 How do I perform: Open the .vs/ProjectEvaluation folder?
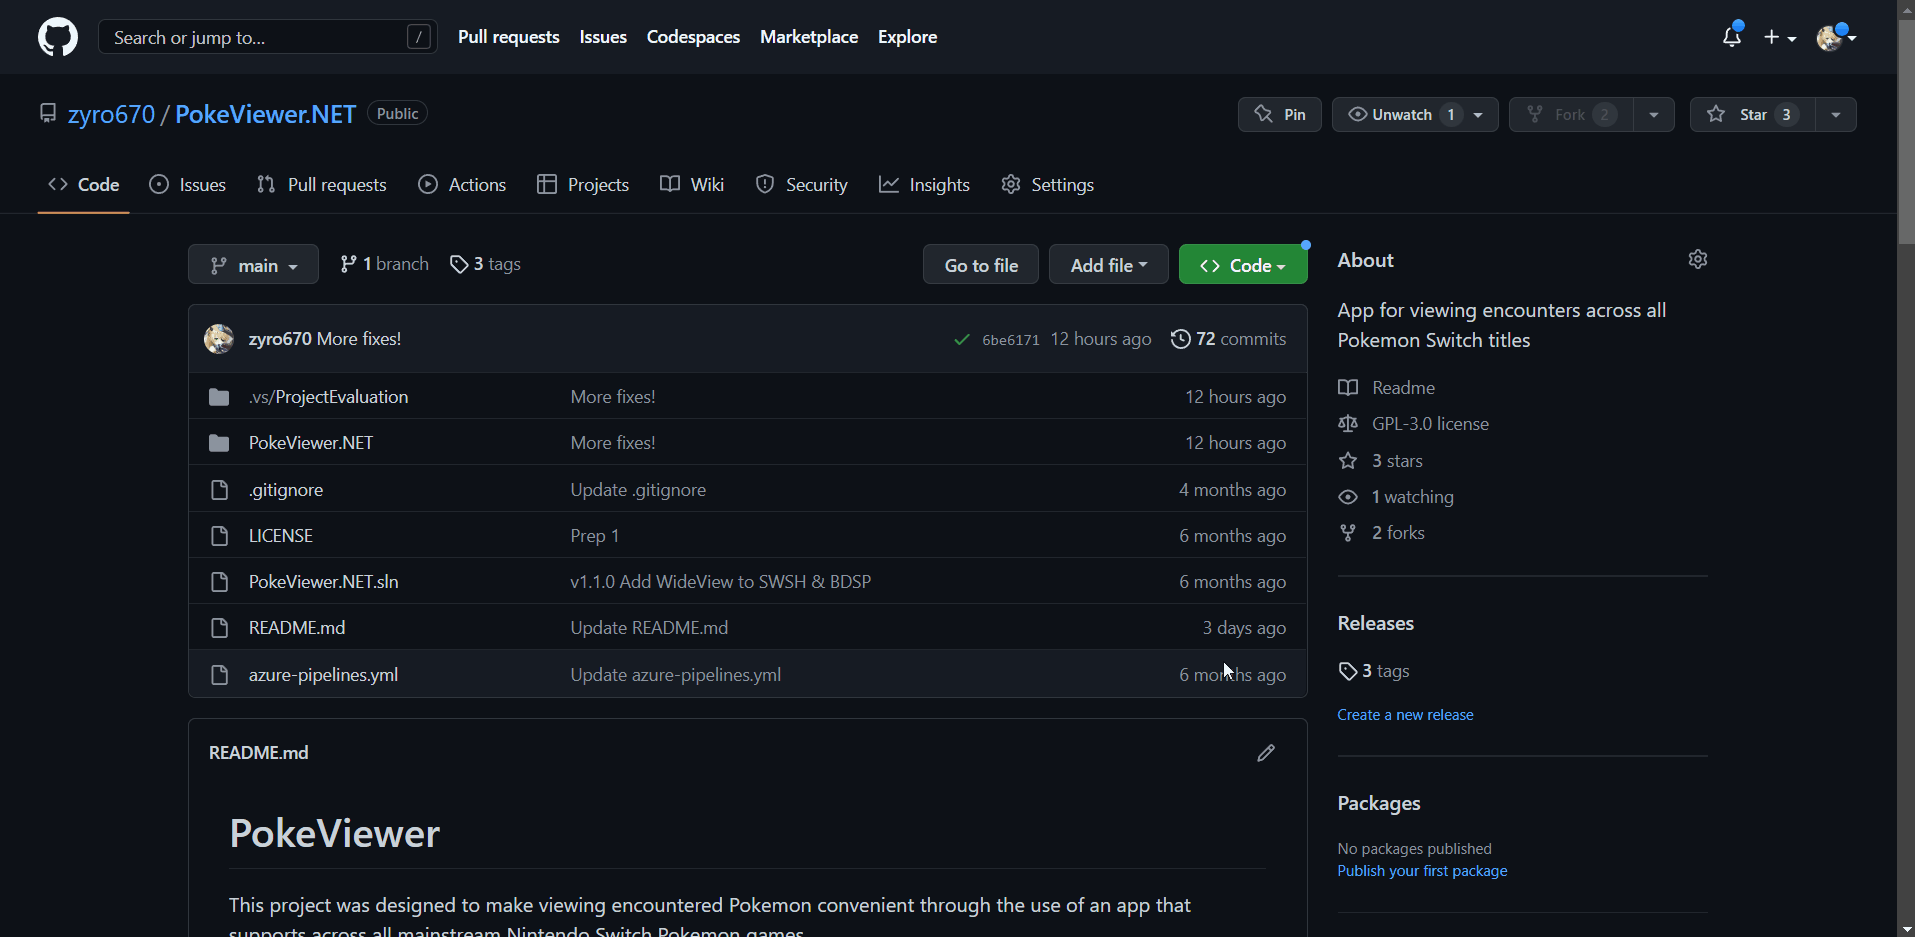point(328,397)
